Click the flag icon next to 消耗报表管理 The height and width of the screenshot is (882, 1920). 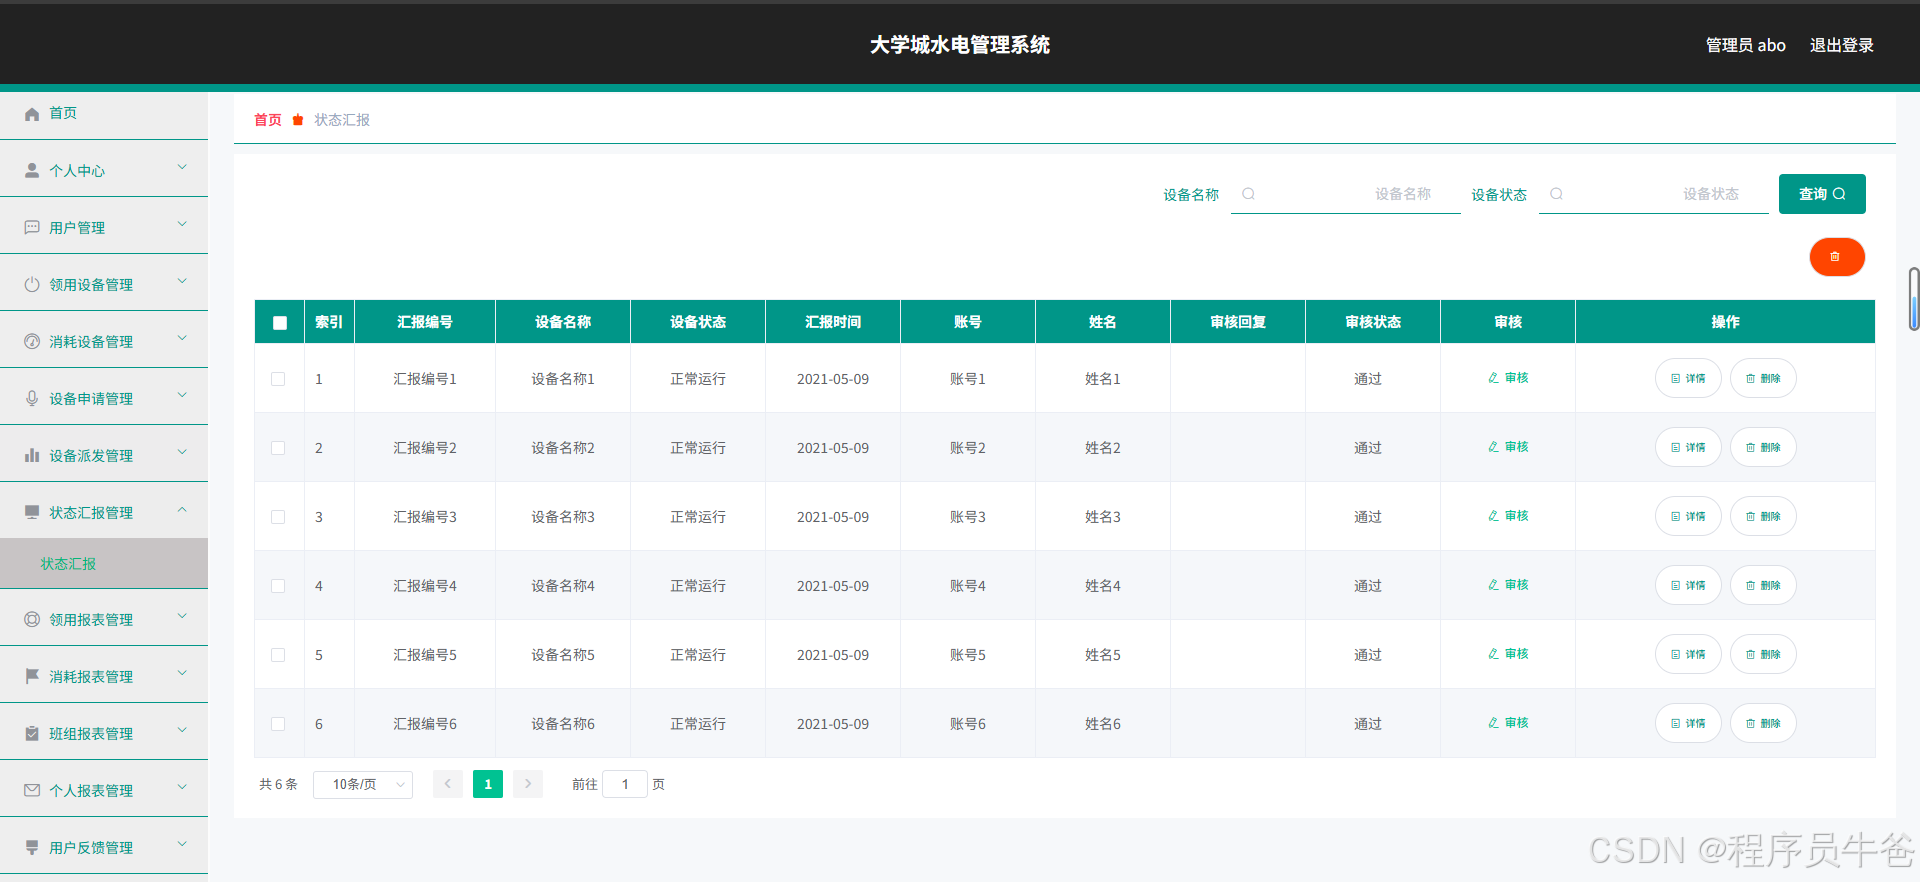pos(32,677)
